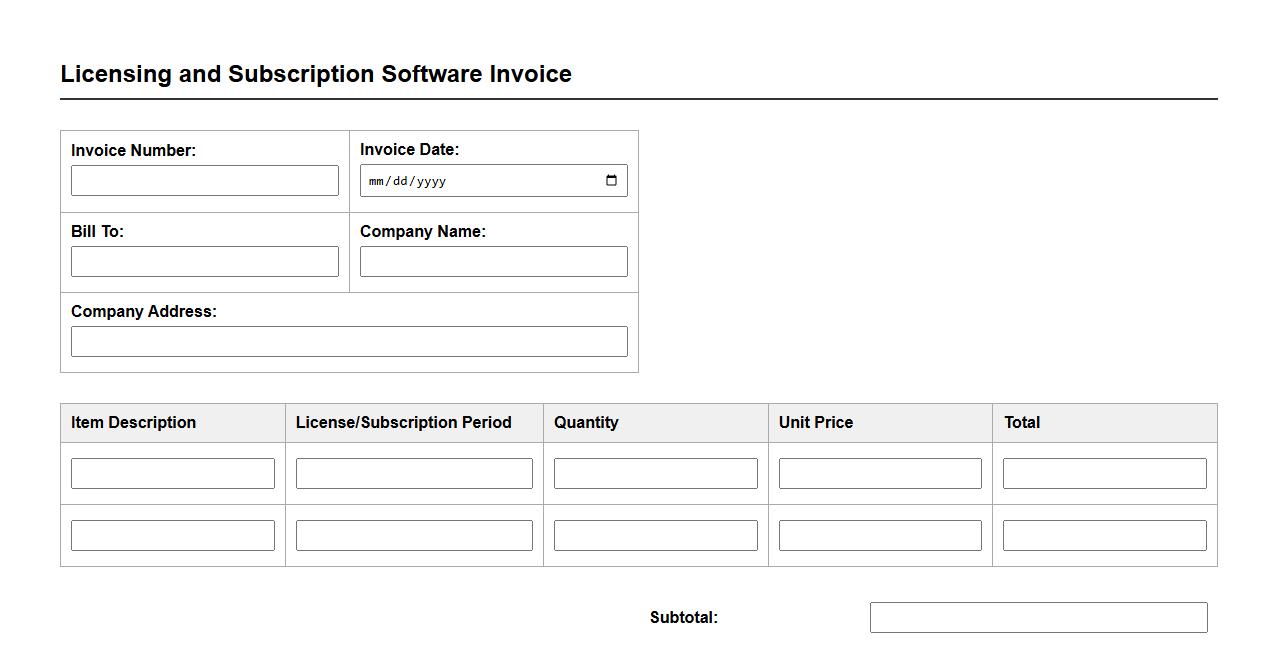Focus the Bill To text field
Image resolution: width=1278 pixels, height=650 pixels.
[205, 262]
